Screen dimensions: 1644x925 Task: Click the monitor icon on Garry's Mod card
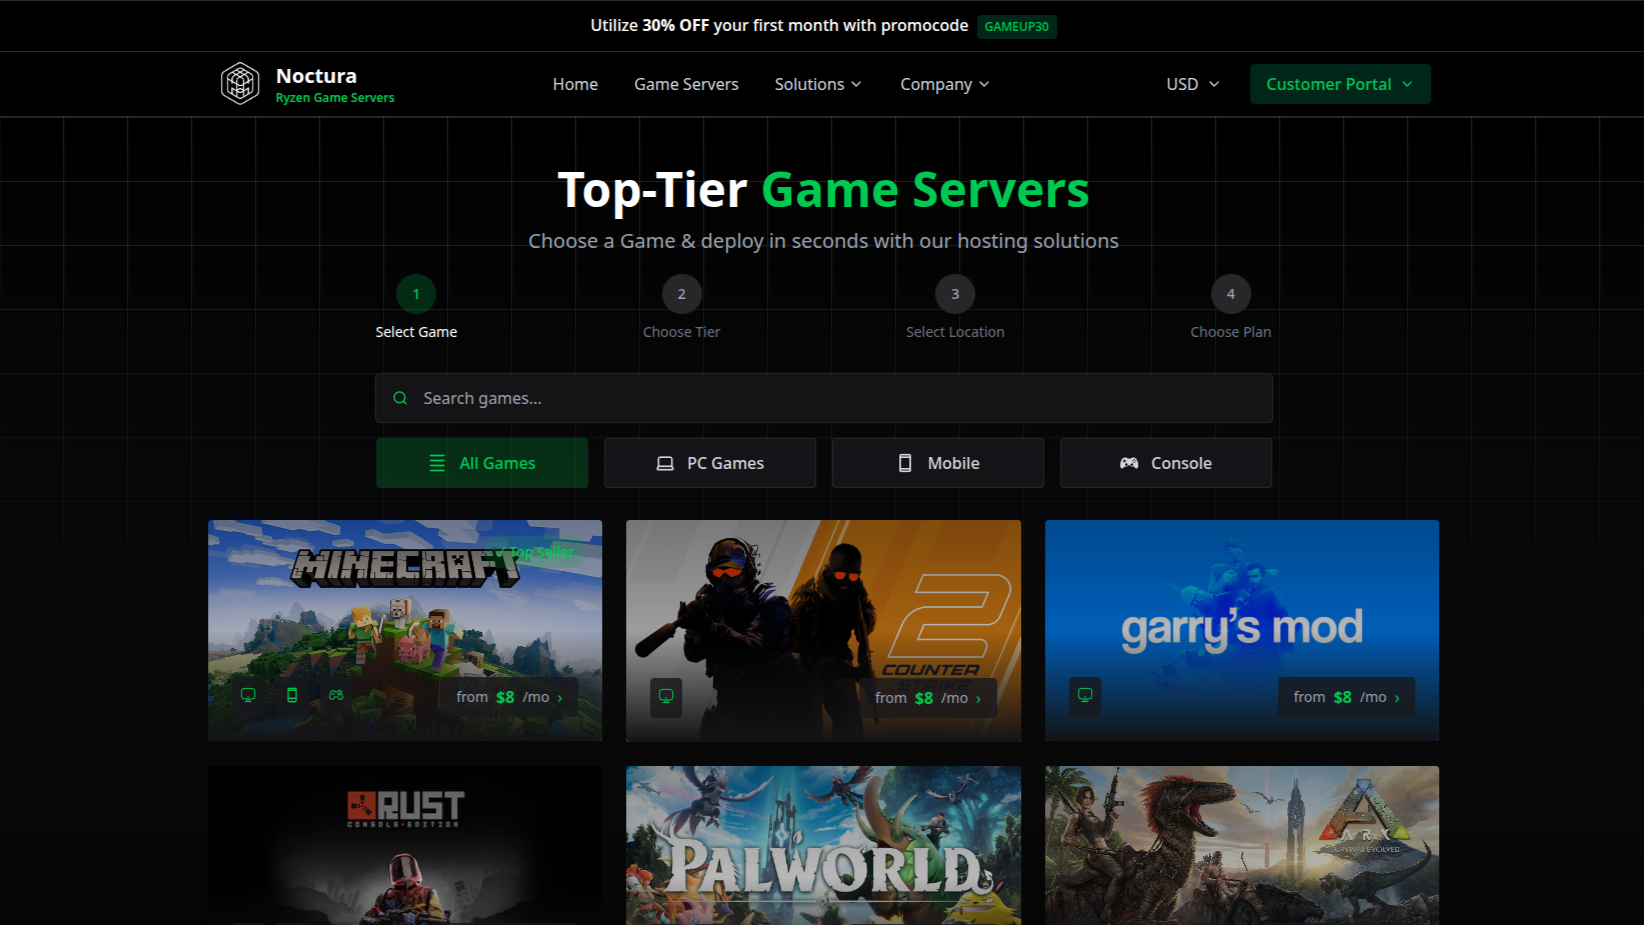click(1085, 696)
